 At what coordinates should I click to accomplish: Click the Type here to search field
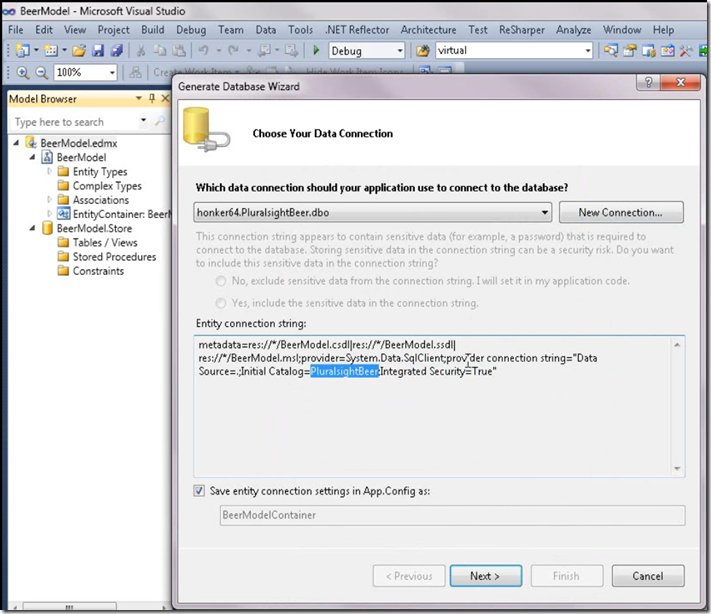pos(75,122)
